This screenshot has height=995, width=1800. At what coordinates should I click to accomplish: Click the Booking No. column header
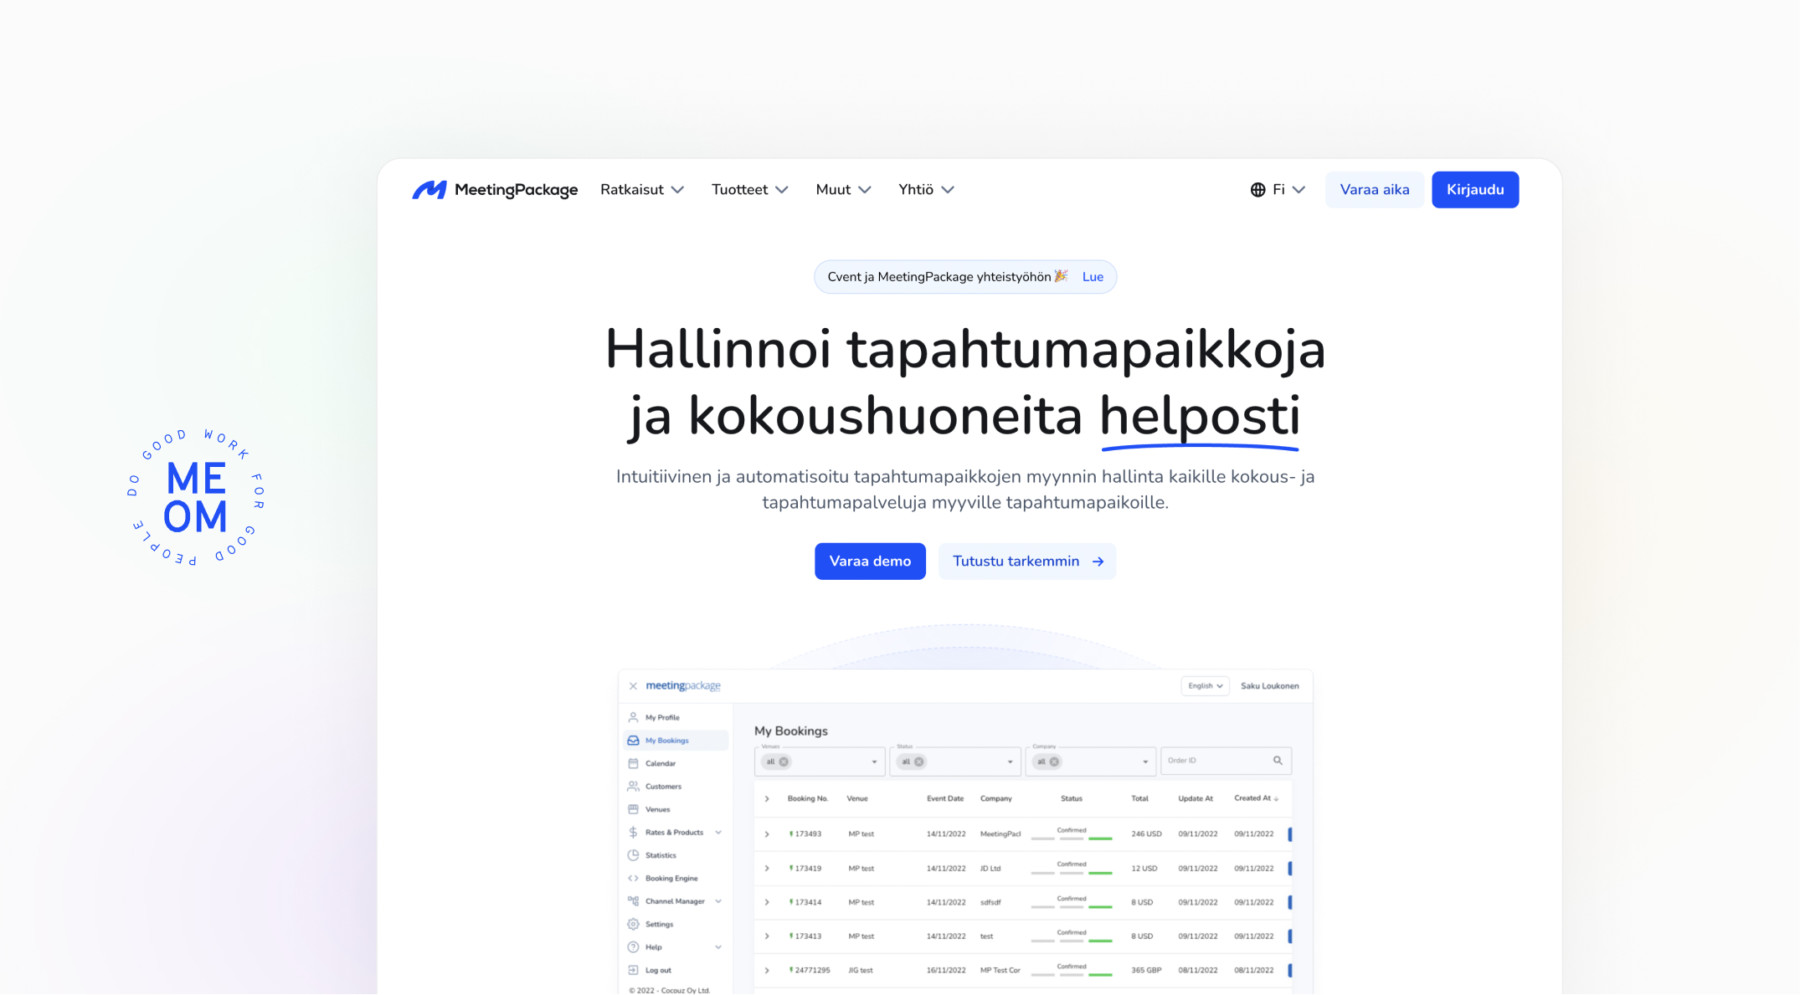808,799
